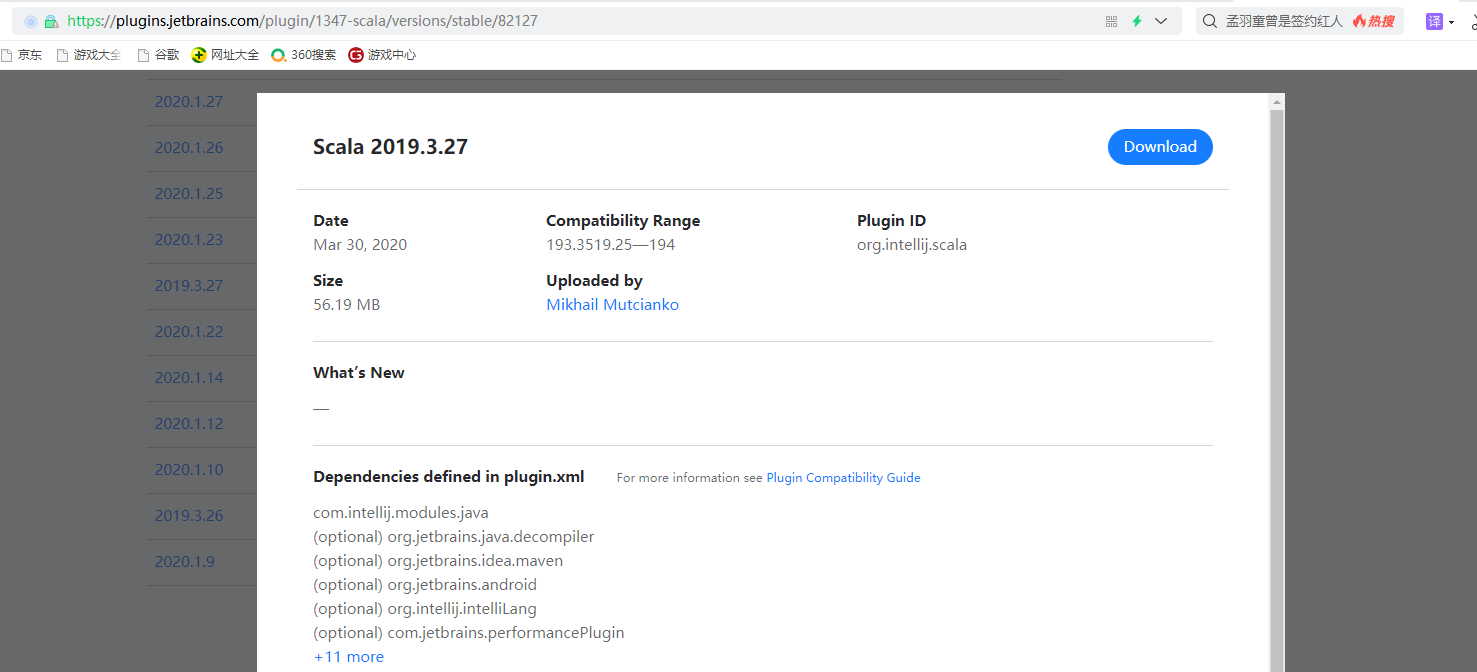Open the Plugin Compatibility Guide link

pyautogui.click(x=843, y=478)
